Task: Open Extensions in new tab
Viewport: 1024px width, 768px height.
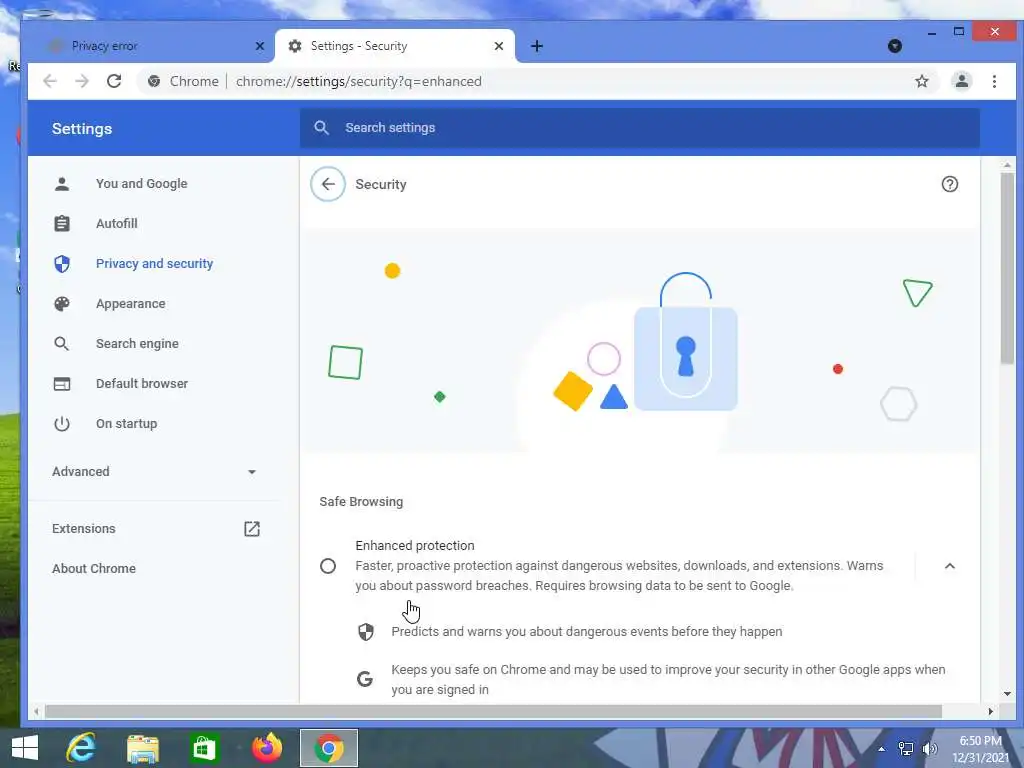Action: click(155, 528)
